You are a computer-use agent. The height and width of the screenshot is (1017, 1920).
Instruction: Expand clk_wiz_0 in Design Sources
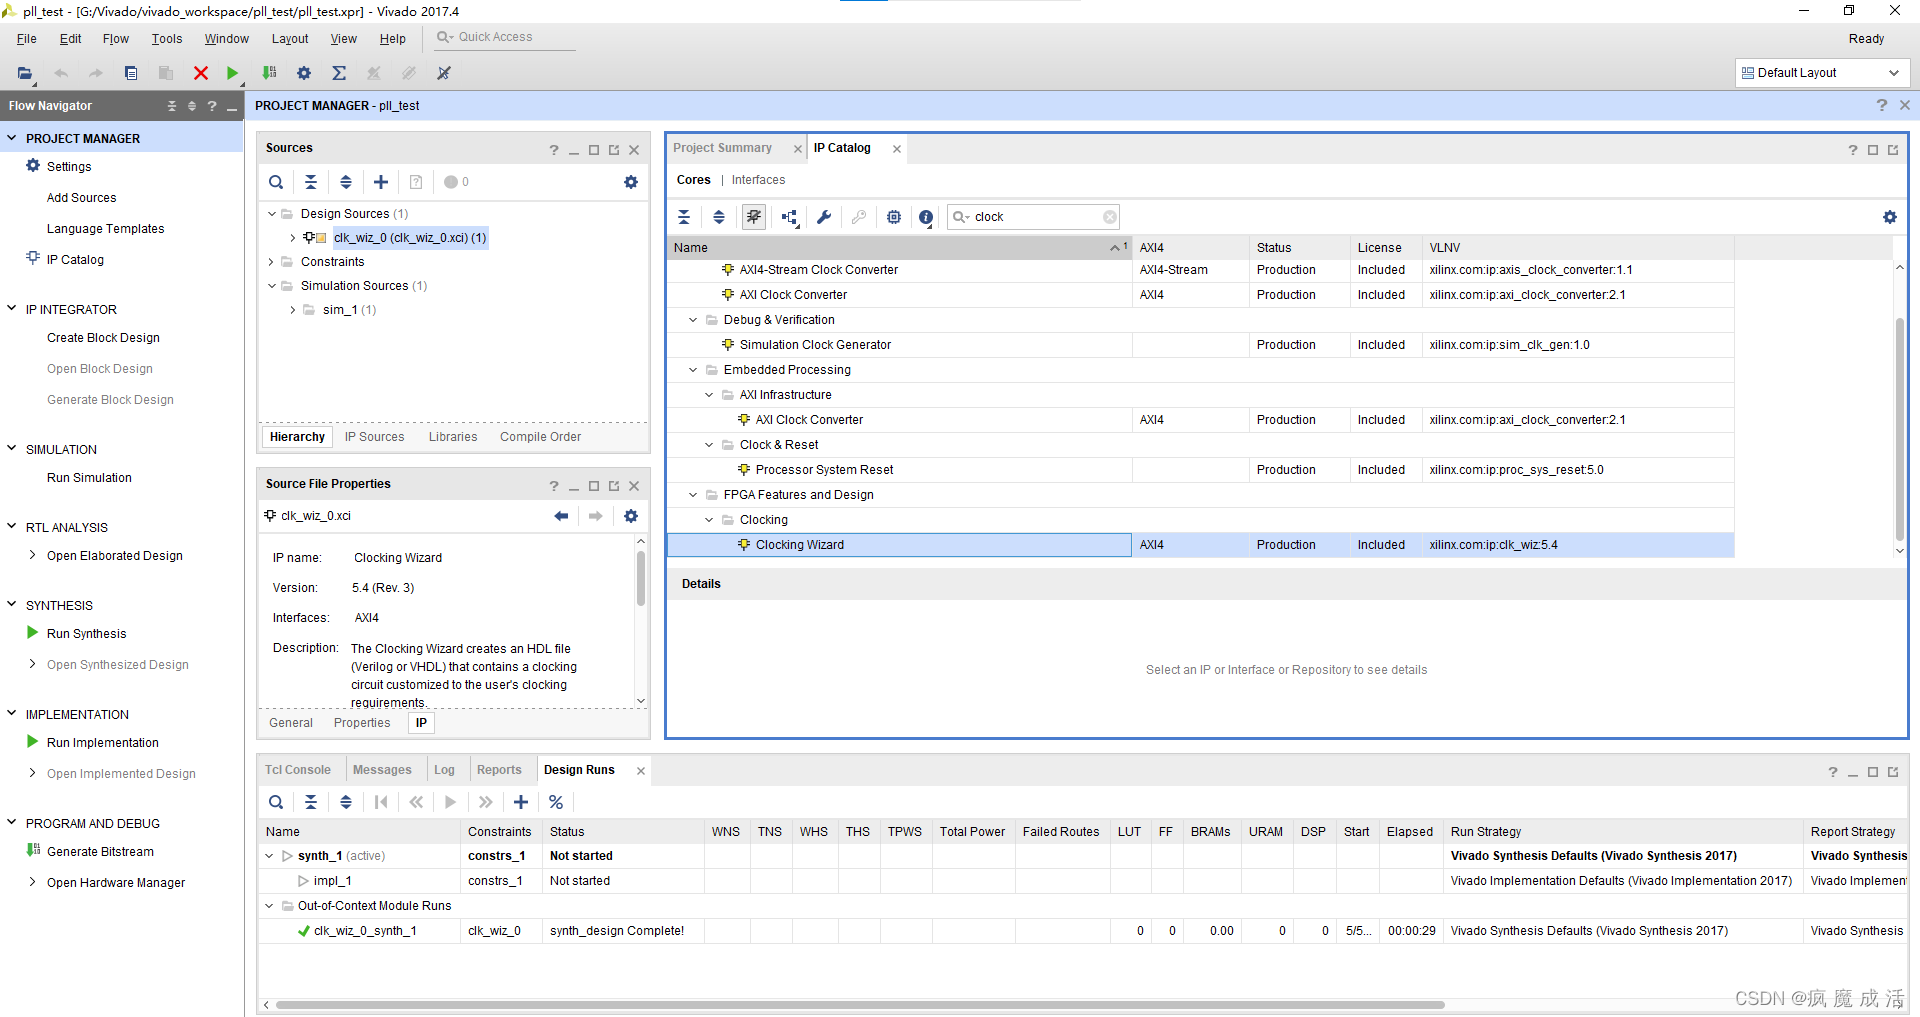(293, 238)
